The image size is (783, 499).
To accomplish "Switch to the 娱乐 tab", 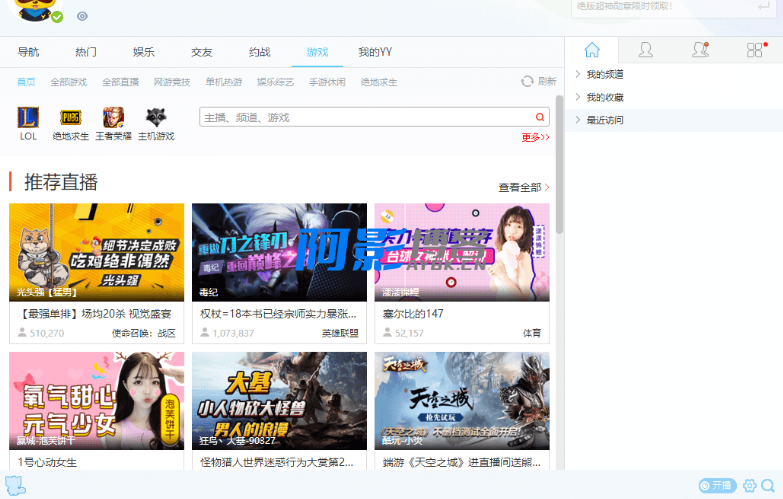I will tap(143, 52).
